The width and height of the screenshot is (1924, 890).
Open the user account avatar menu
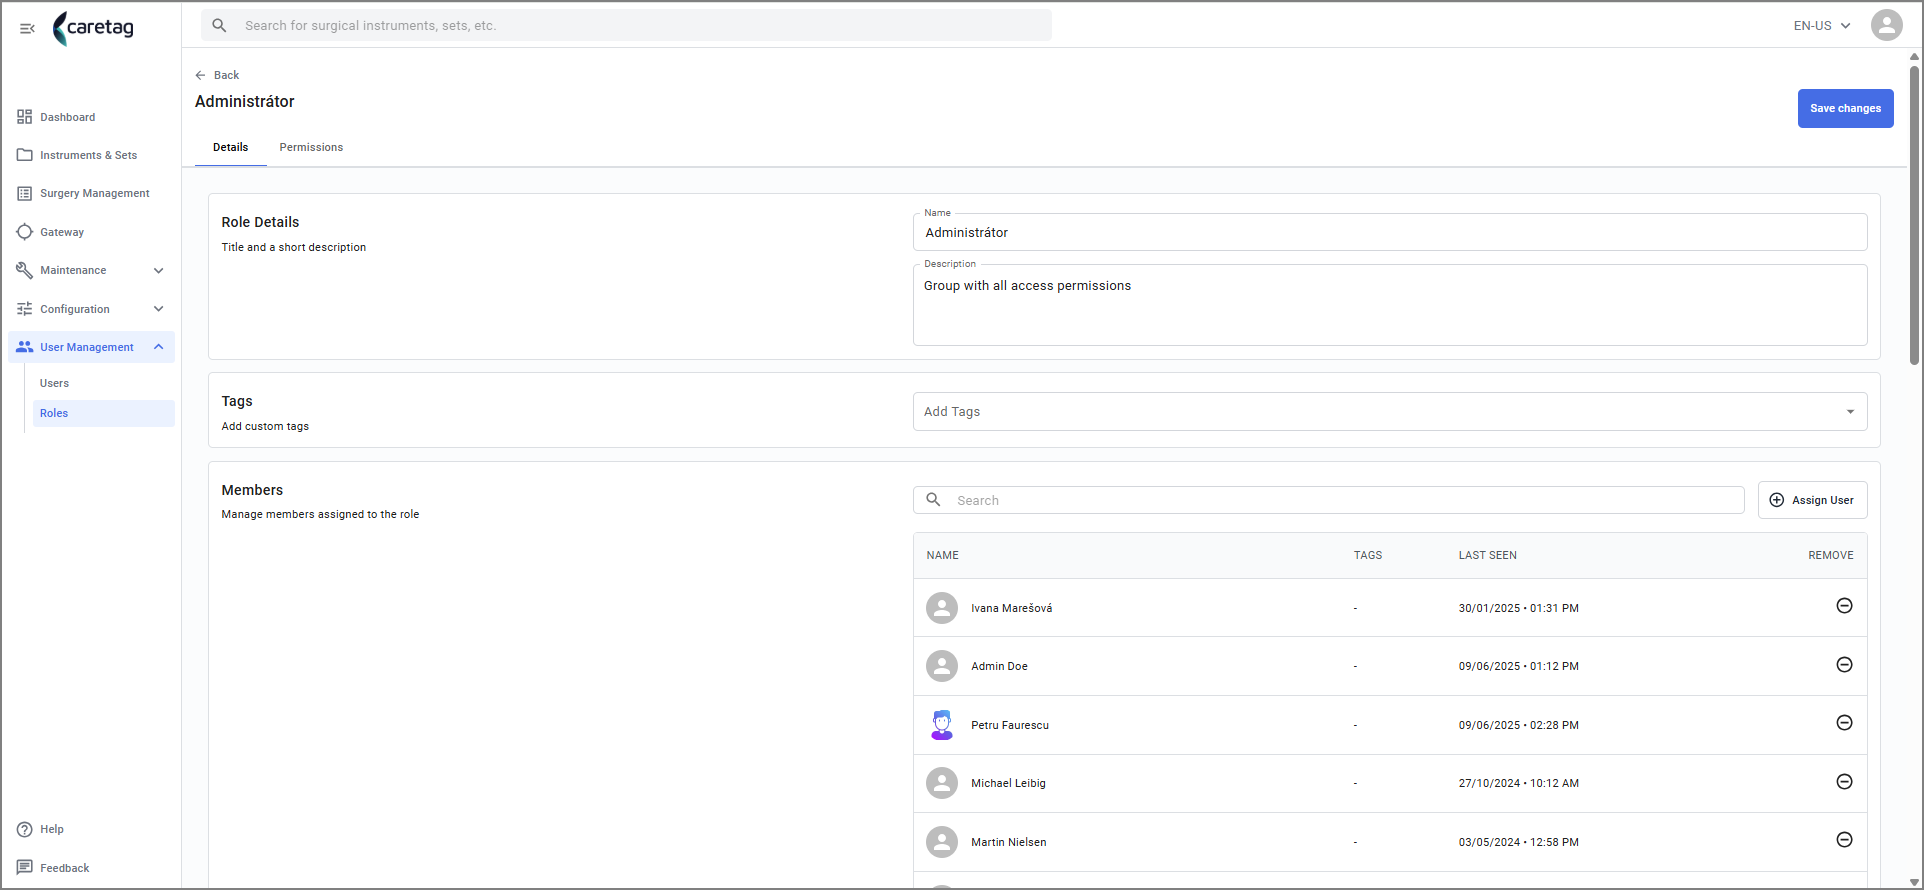(1886, 25)
